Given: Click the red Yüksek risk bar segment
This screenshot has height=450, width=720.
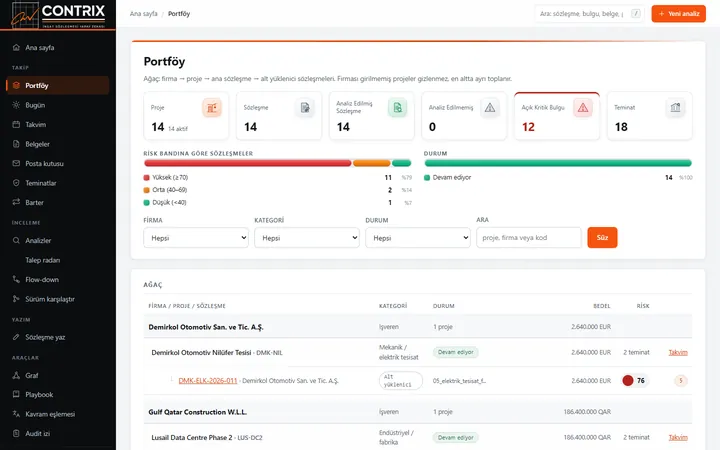Looking at the screenshot, I should pos(248,163).
